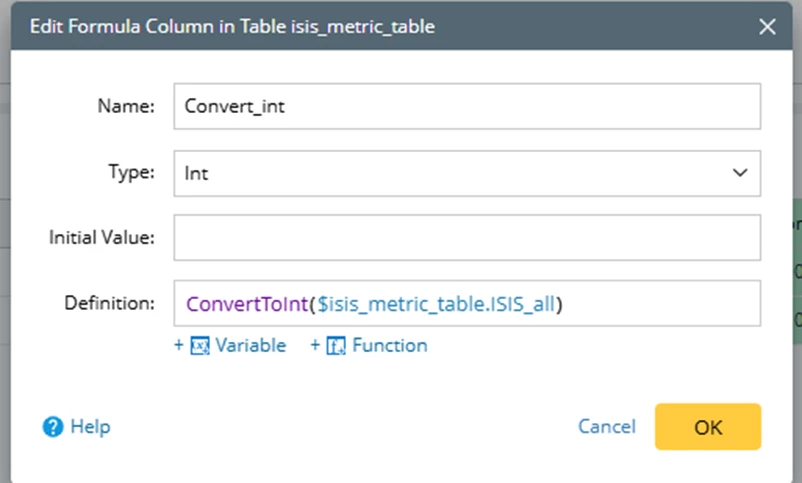Confirm changes with the OK button
Screen dimensions: 802x483
click(x=707, y=427)
